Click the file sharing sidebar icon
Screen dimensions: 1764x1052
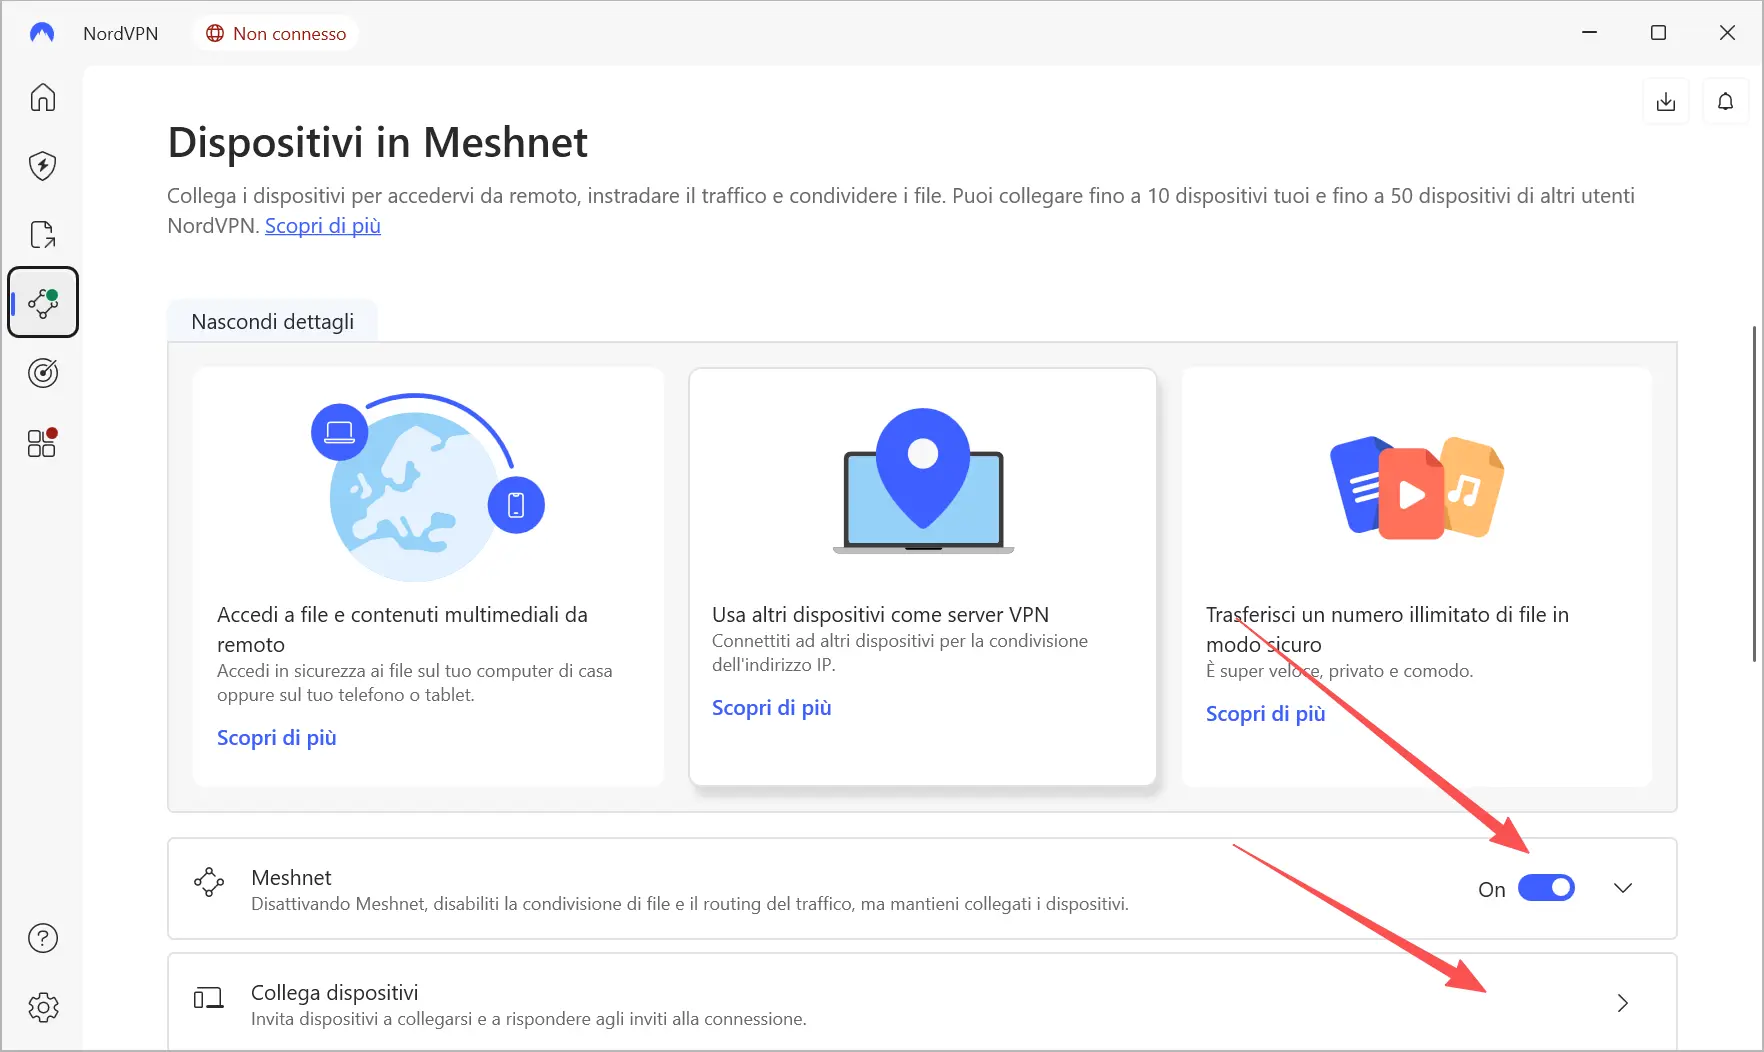(x=43, y=235)
